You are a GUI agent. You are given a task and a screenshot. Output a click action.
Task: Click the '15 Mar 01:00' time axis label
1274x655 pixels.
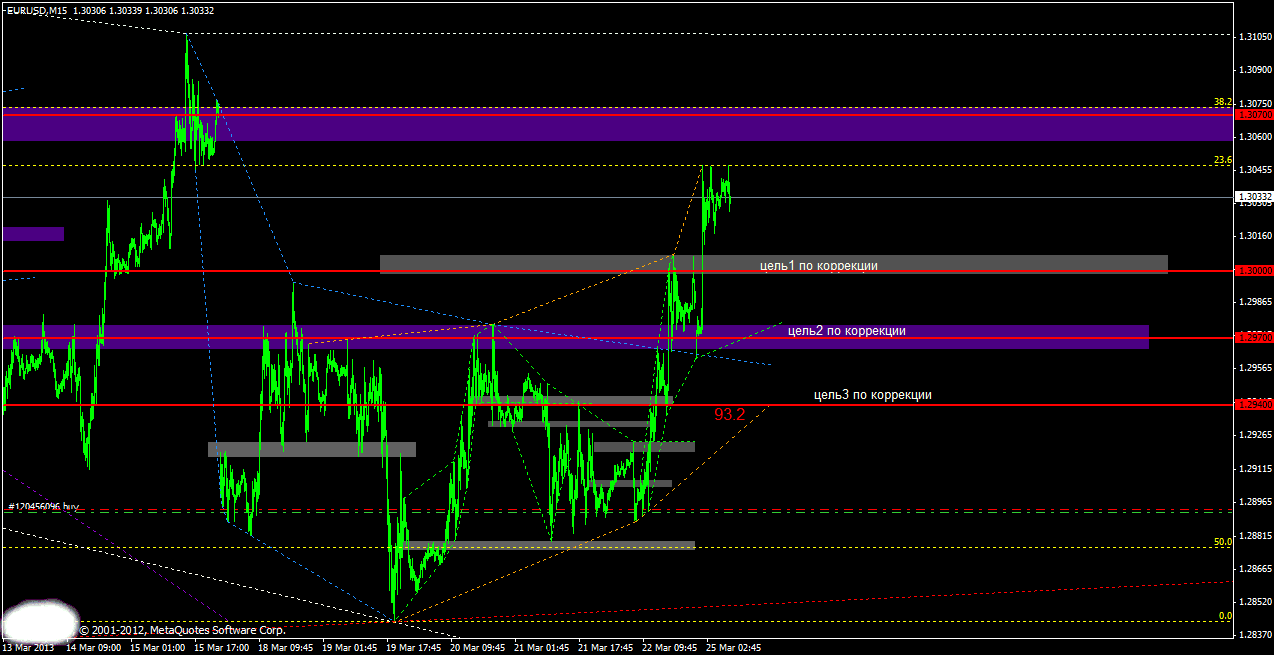158,648
